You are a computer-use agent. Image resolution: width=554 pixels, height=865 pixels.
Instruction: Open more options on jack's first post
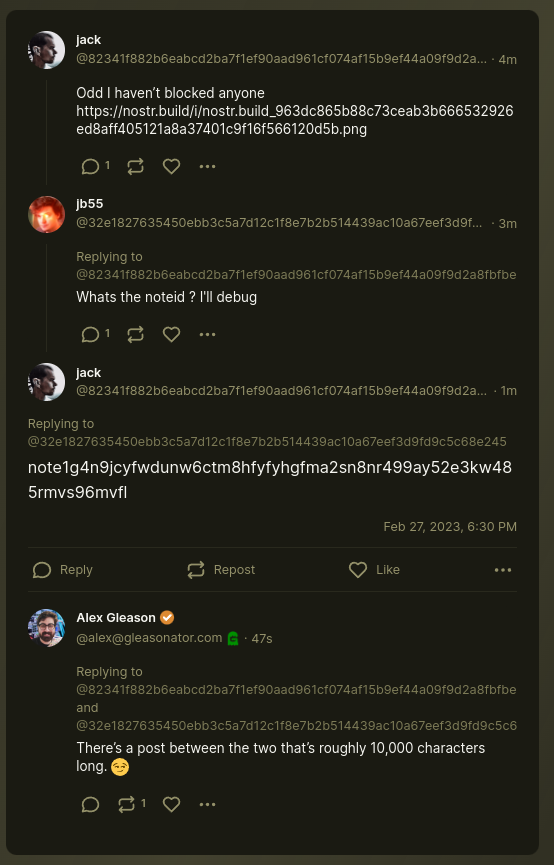point(207,167)
